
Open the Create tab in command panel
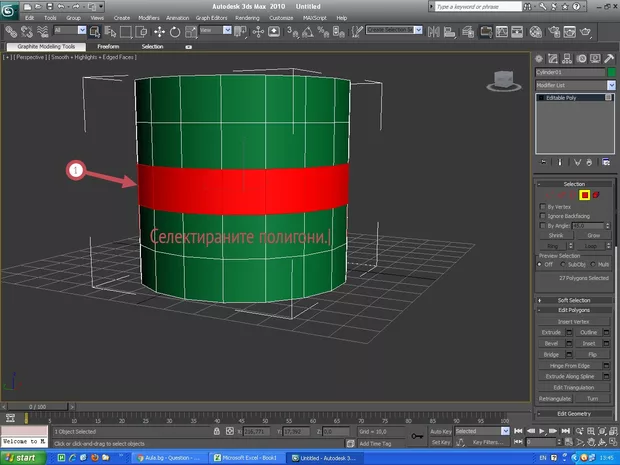pos(541,58)
